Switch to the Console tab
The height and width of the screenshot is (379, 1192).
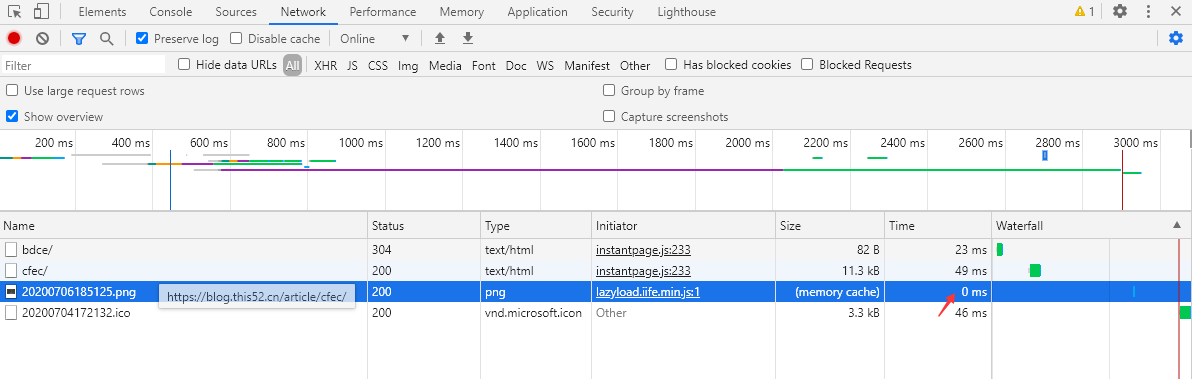[x=170, y=11]
